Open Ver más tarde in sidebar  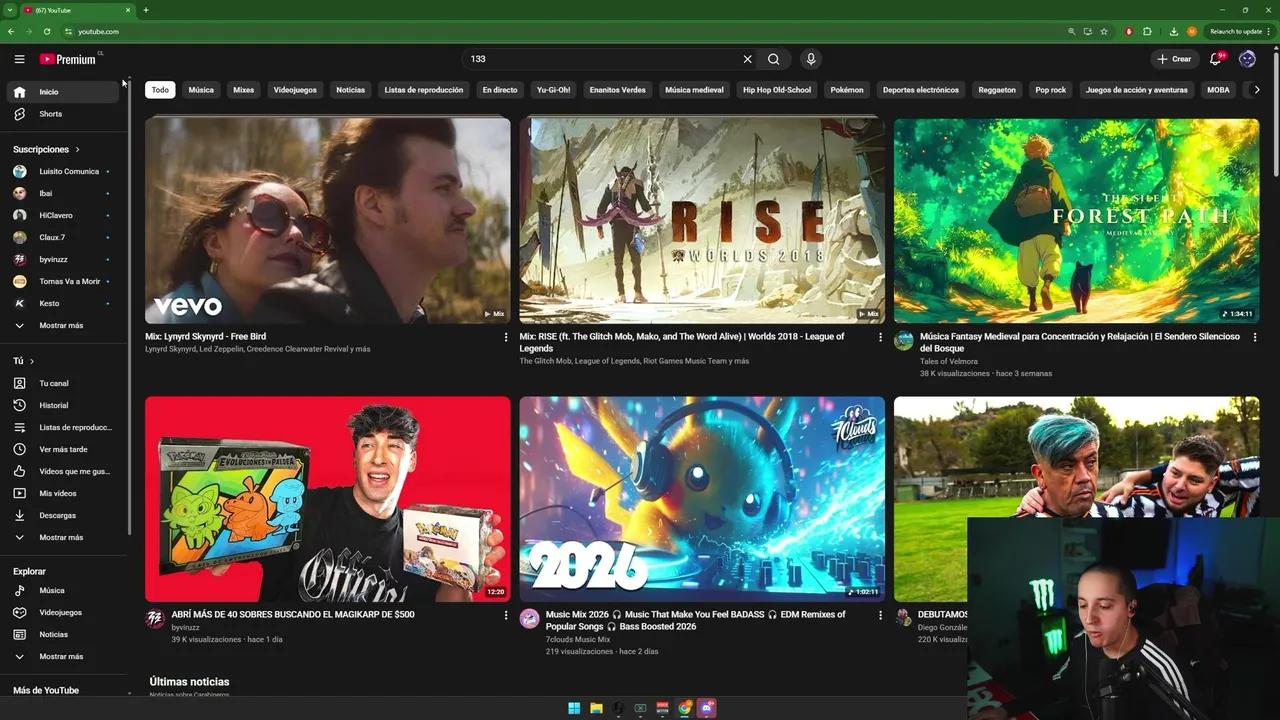coord(65,449)
